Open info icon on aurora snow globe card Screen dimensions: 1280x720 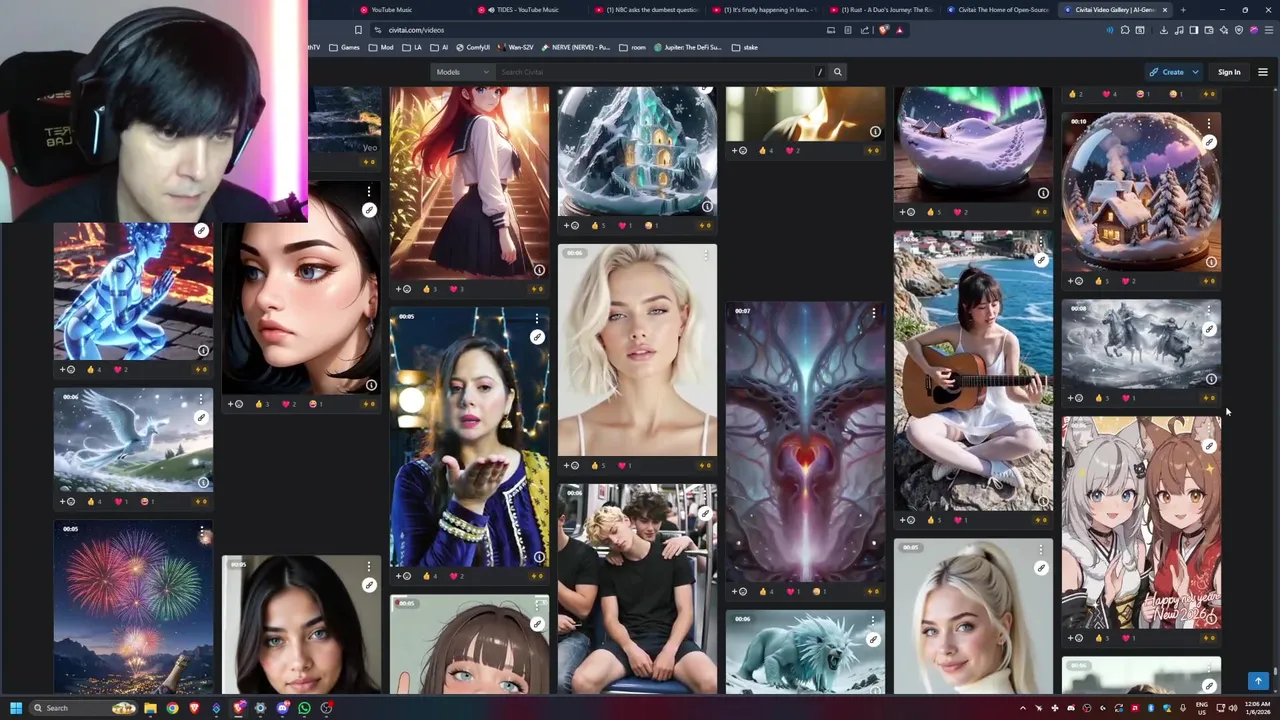tap(1043, 193)
